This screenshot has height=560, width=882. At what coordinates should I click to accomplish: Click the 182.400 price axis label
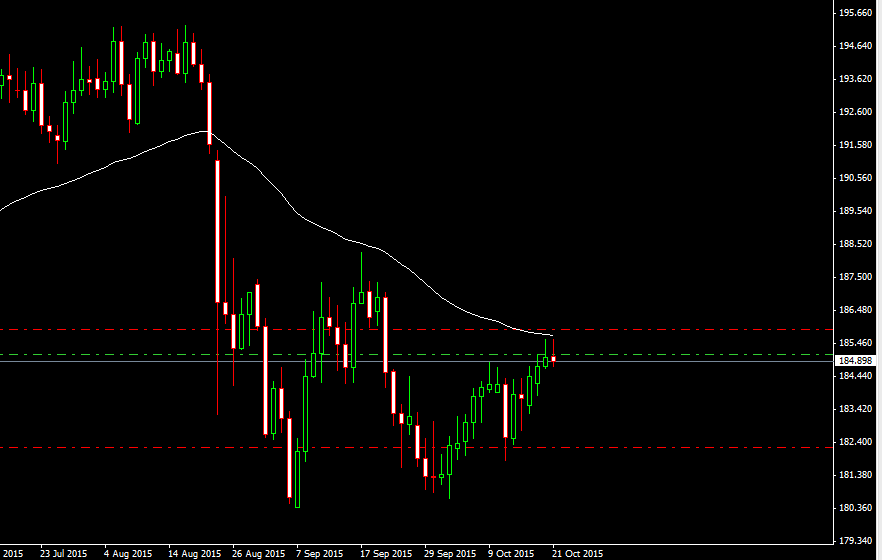click(x=855, y=442)
